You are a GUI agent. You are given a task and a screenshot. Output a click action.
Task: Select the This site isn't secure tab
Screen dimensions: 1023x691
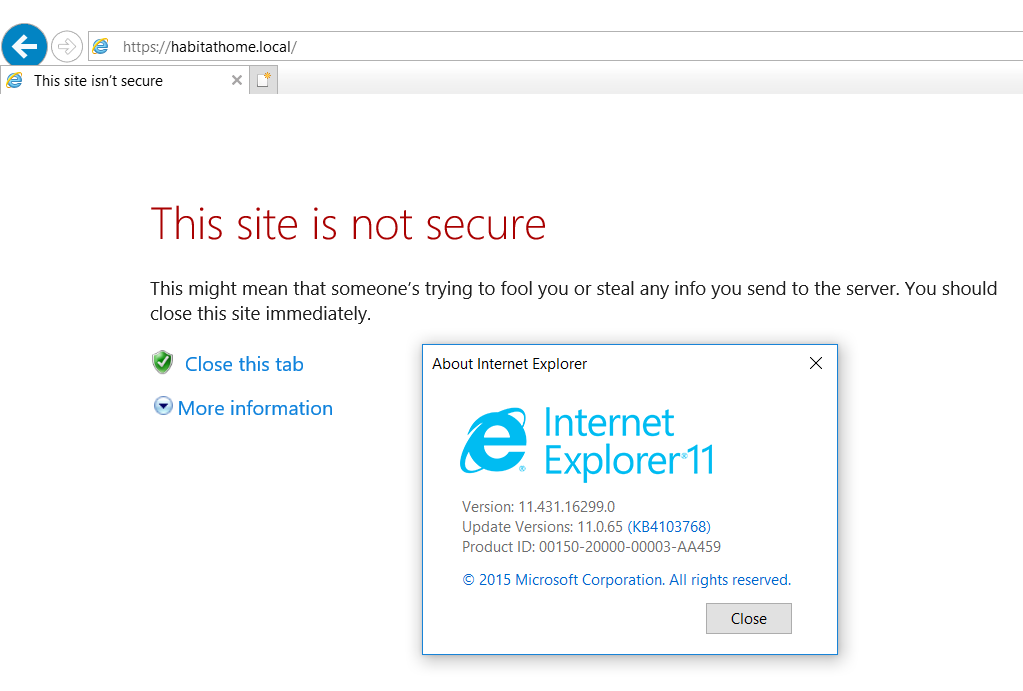click(x=120, y=80)
